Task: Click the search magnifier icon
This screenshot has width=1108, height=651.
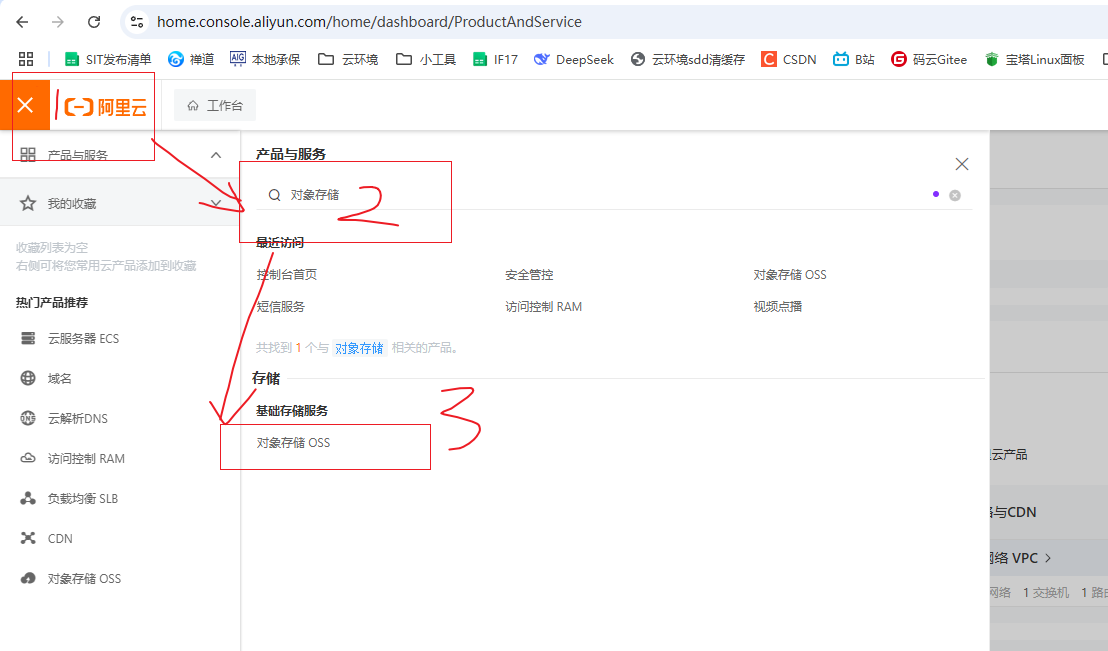Action: coord(274,195)
